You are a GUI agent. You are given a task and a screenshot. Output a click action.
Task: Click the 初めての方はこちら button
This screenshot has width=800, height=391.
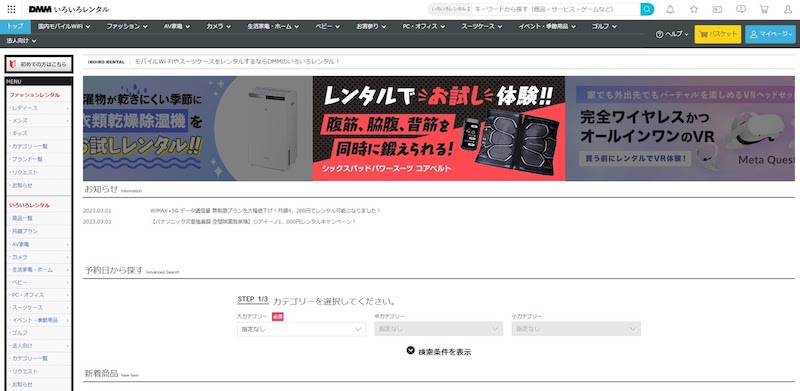[x=39, y=64]
